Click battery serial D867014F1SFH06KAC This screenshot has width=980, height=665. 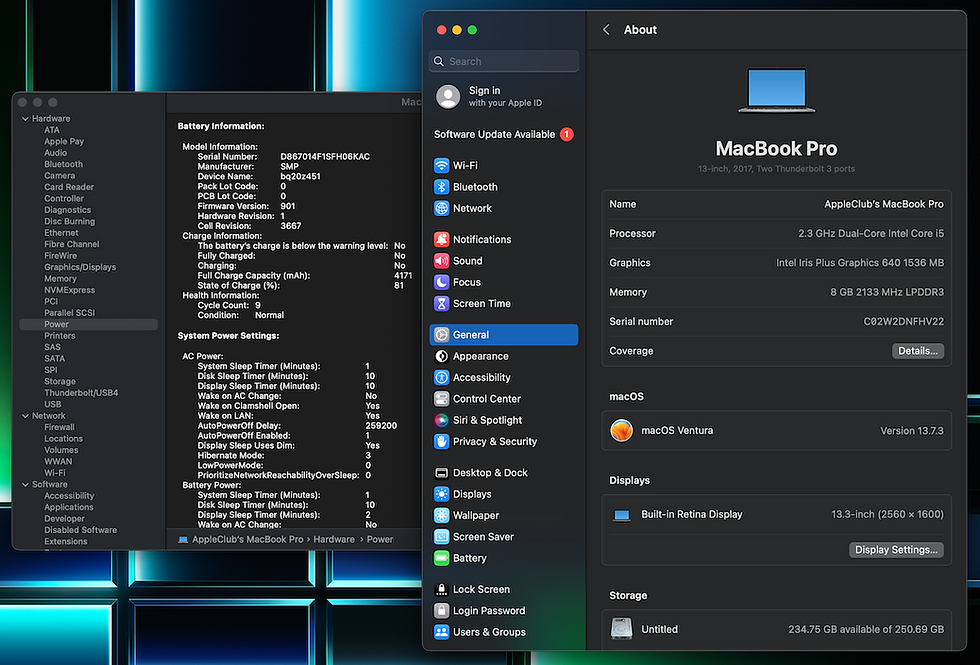click(325, 156)
